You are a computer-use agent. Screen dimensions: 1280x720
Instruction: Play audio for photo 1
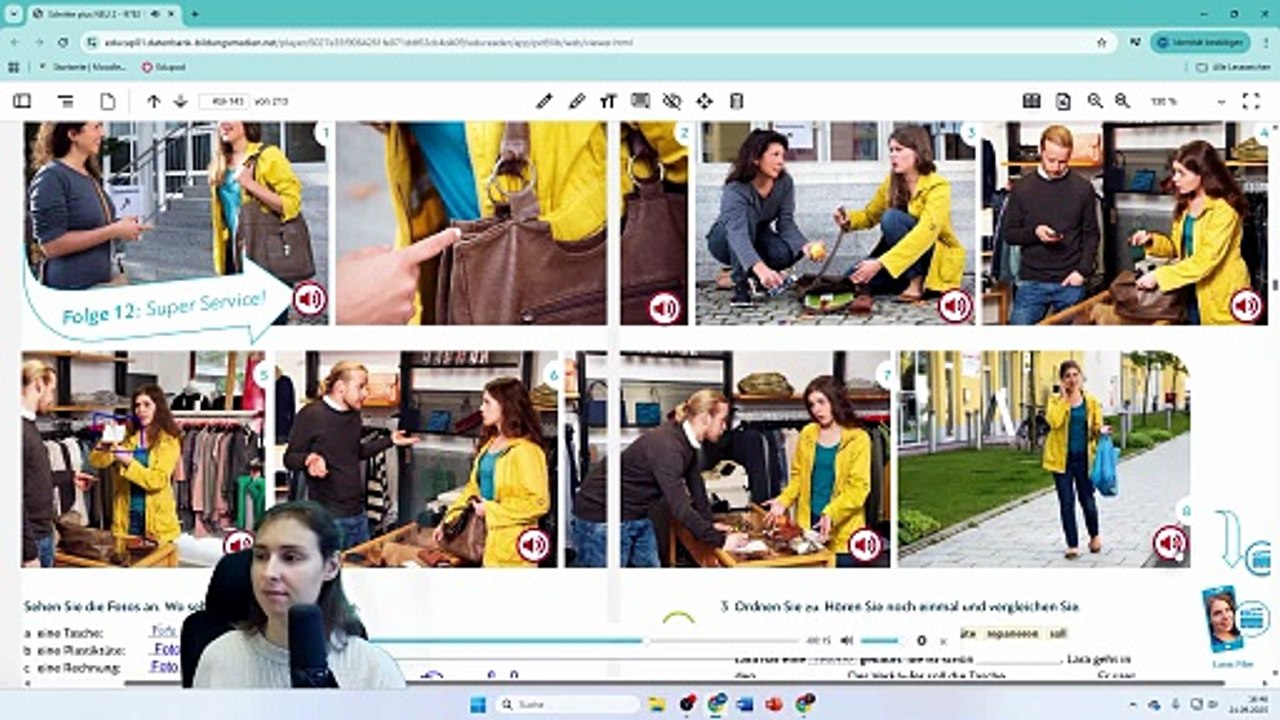310,299
